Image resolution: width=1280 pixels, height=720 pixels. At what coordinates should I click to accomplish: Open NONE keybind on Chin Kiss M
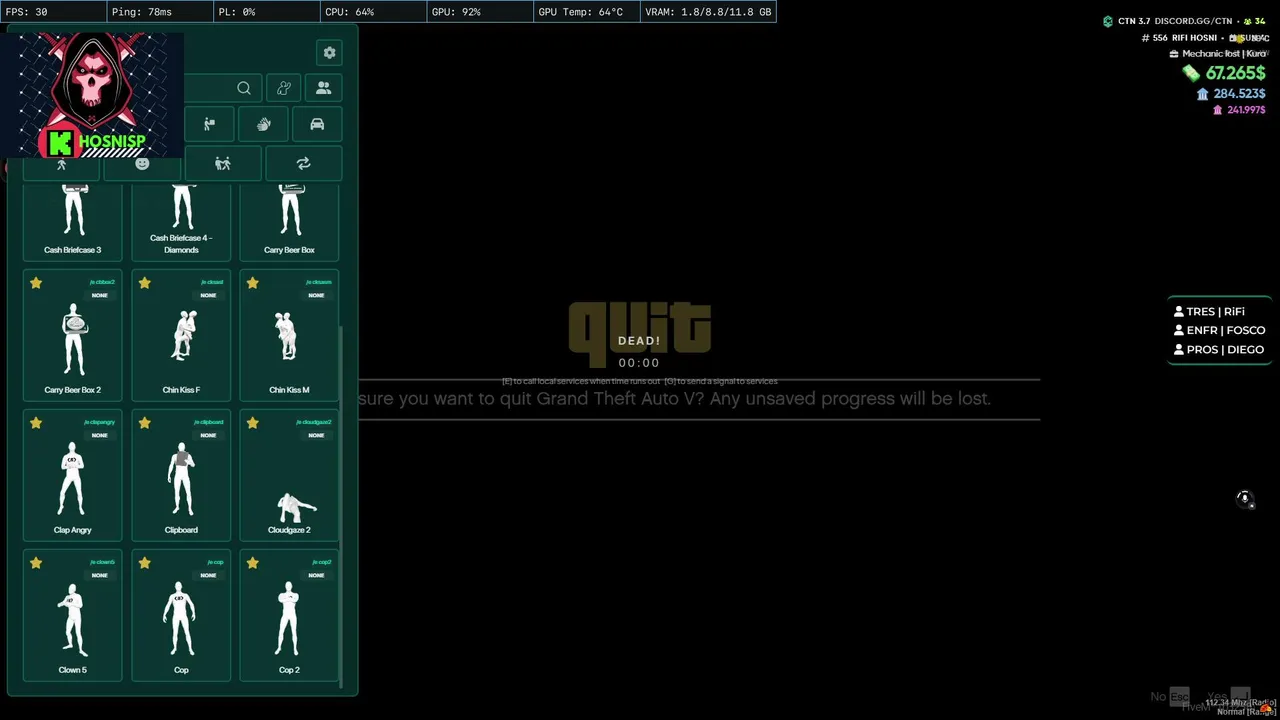316,295
